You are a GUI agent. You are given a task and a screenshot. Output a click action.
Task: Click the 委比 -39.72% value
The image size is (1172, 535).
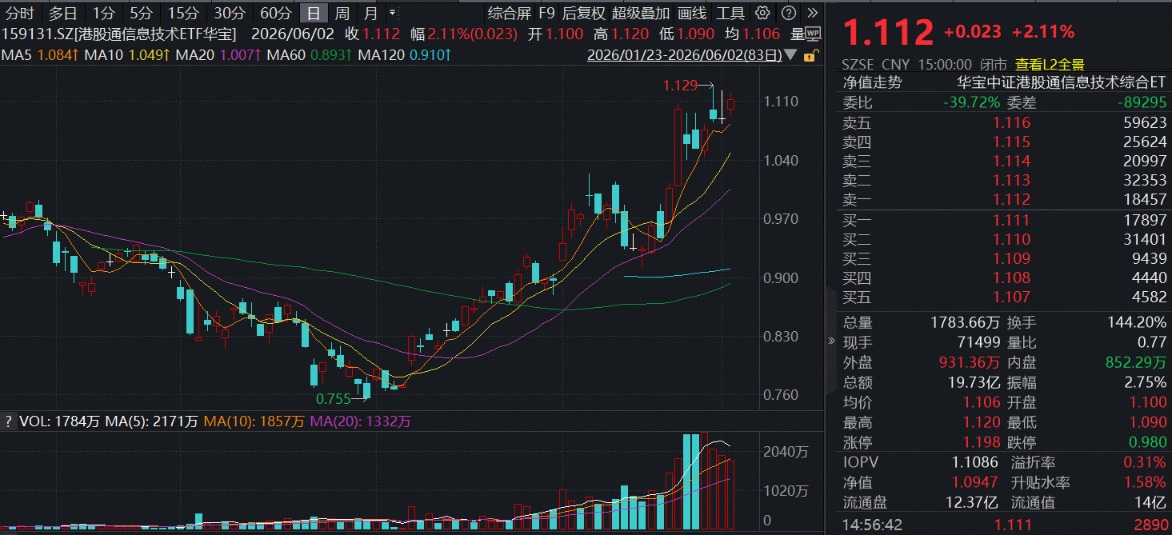pyautogui.click(x=972, y=102)
